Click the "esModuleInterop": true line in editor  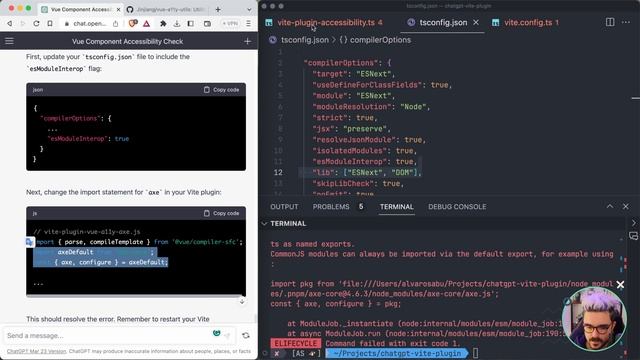tap(364, 162)
